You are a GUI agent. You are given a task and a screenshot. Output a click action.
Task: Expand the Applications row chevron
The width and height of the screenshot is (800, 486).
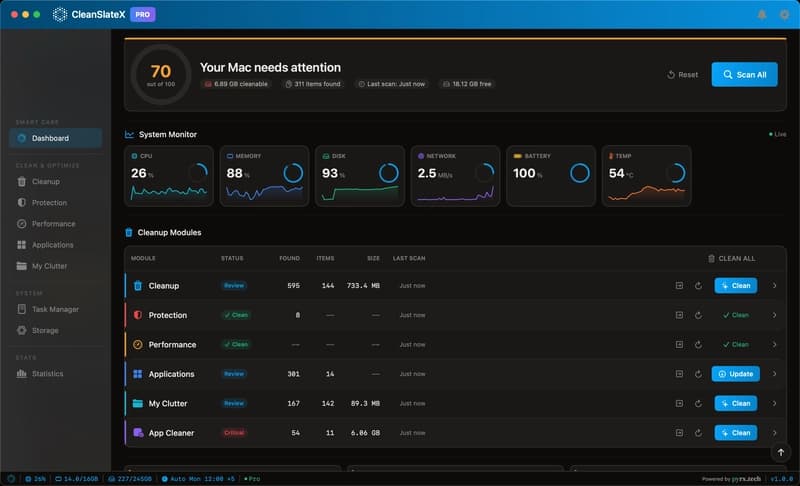(774, 374)
